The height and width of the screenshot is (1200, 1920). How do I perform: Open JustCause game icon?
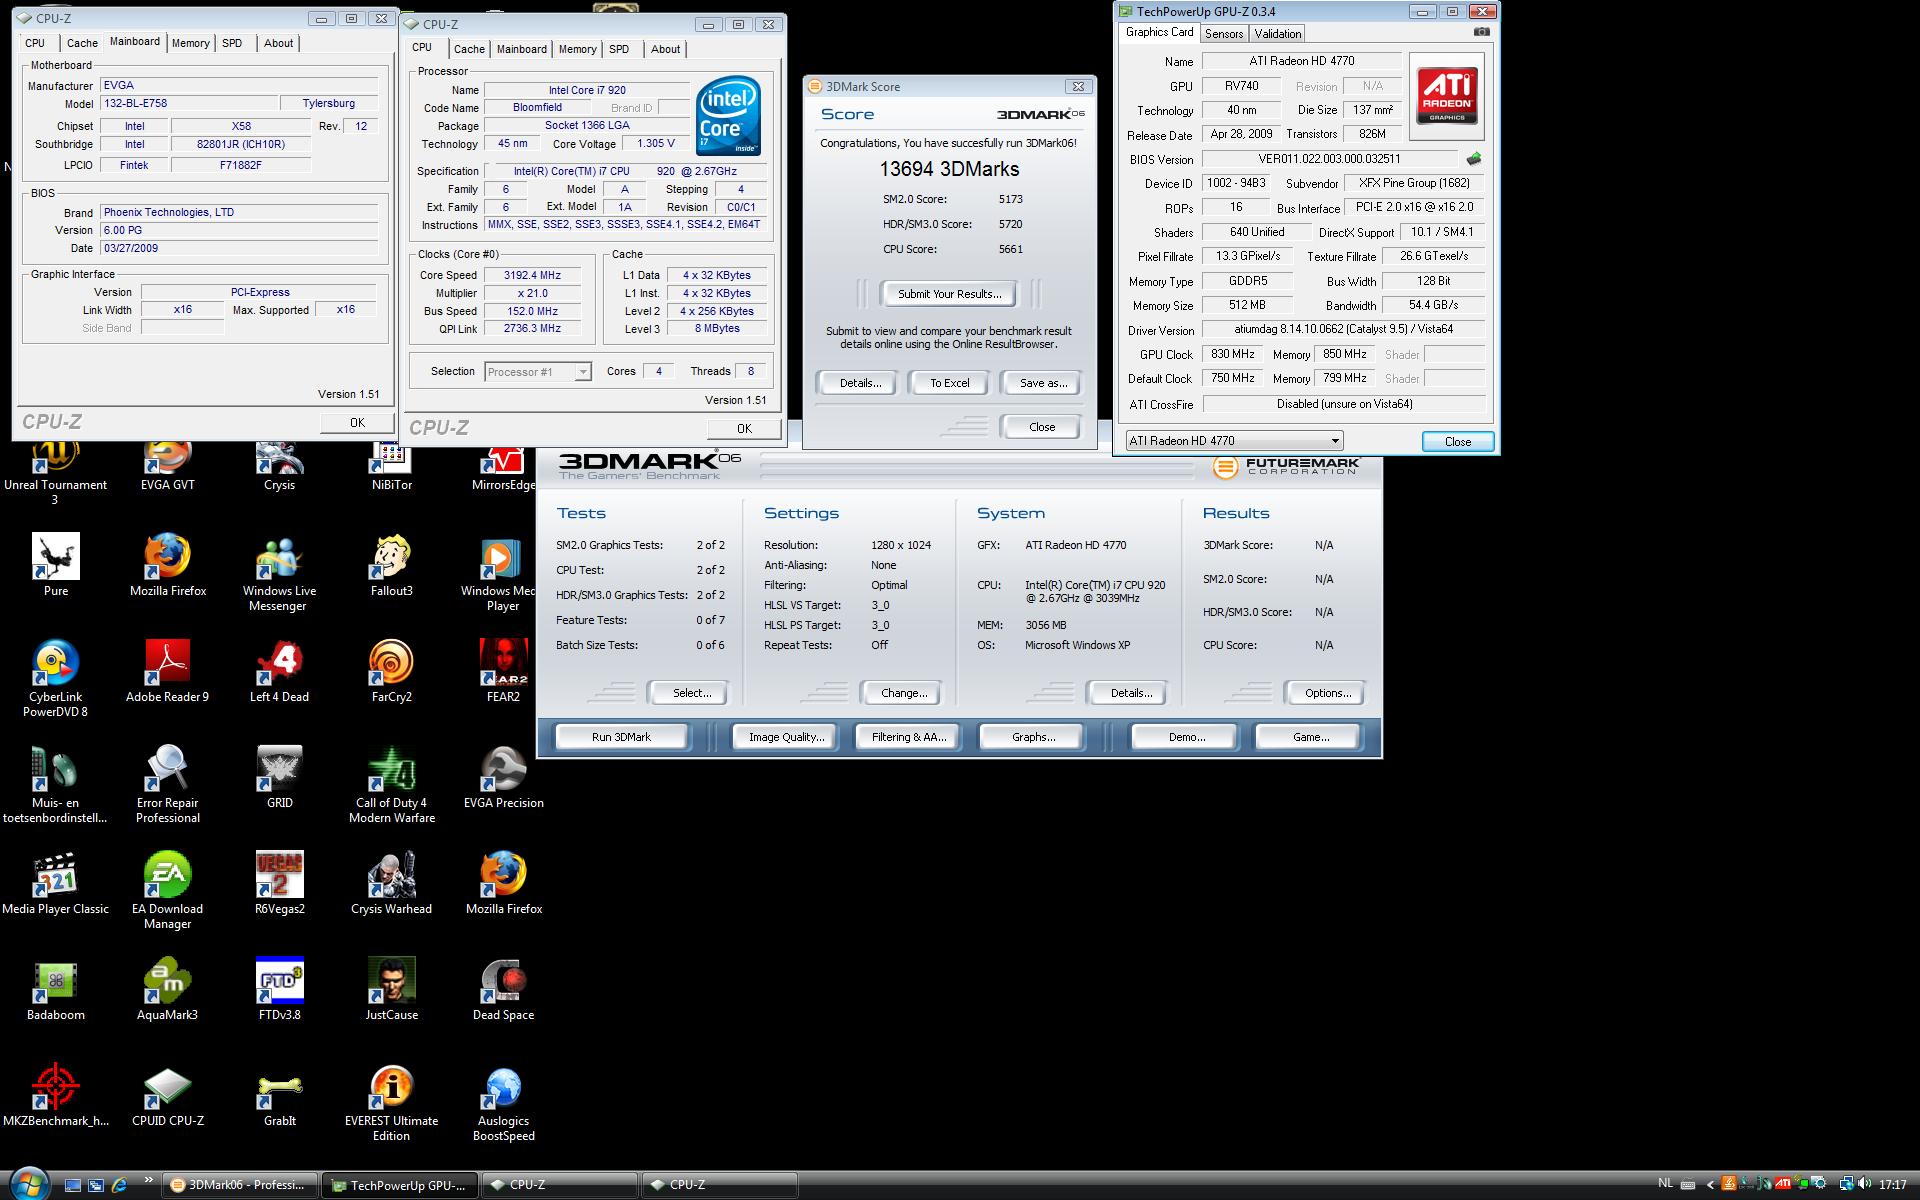click(x=391, y=989)
